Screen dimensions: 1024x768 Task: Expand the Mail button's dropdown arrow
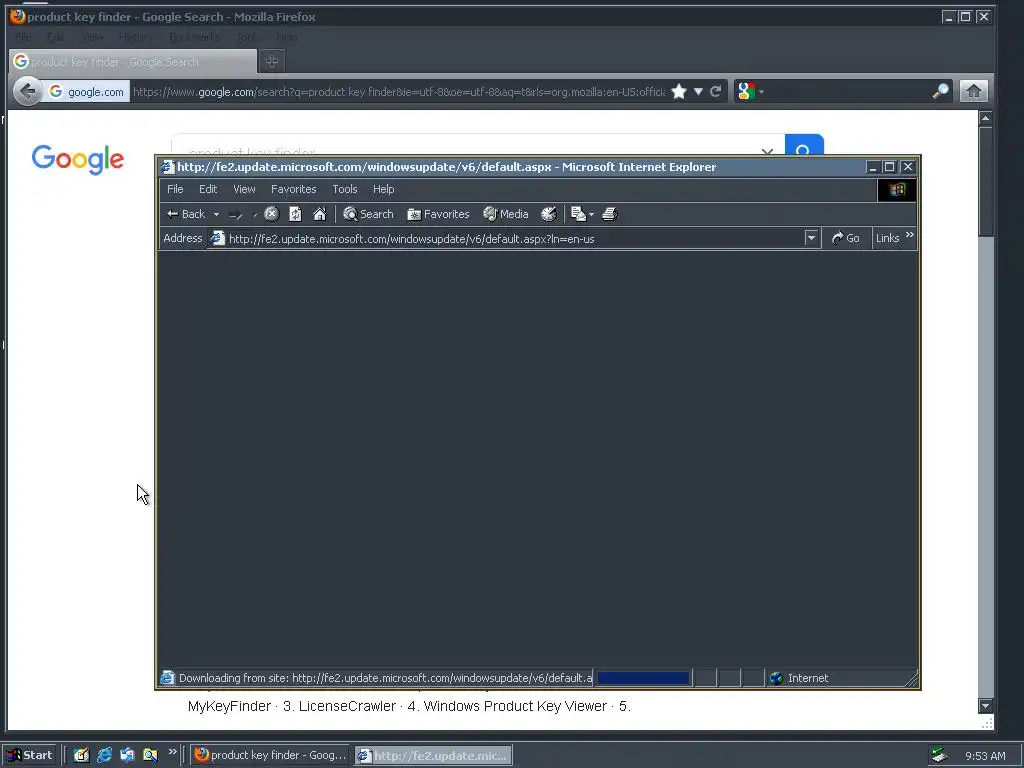coord(592,214)
